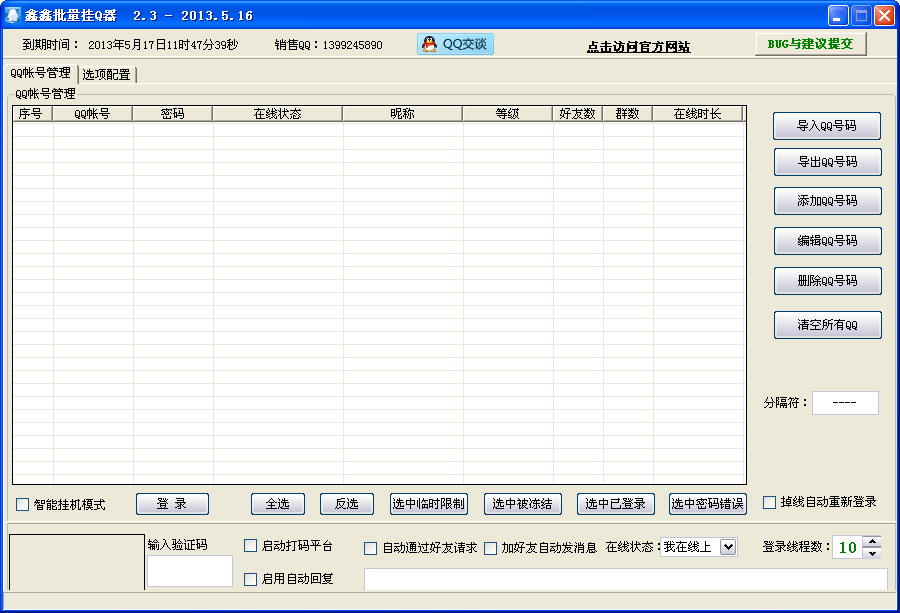The image size is (900, 613).
Task: Click the app icon in title bar
Action: click(x=13, y=15)
